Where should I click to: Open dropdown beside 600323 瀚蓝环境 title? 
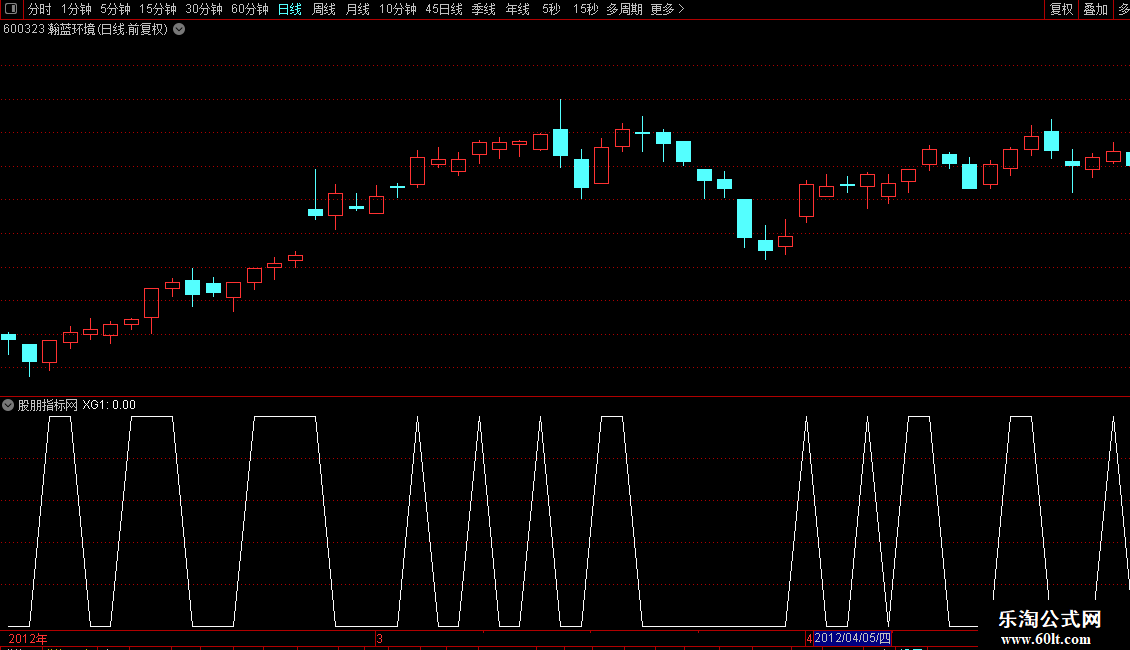point(179,30)
